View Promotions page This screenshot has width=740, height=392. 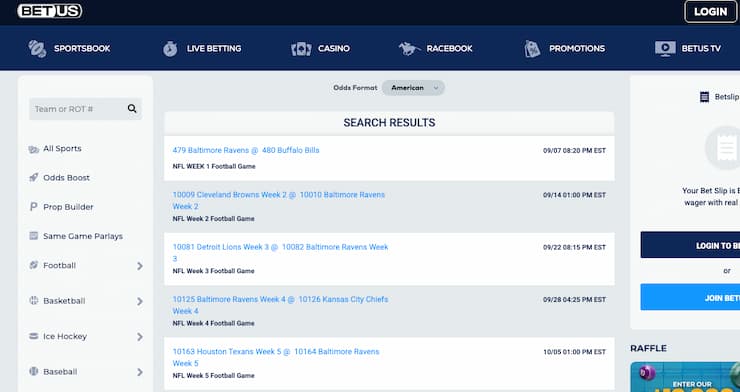564,49
